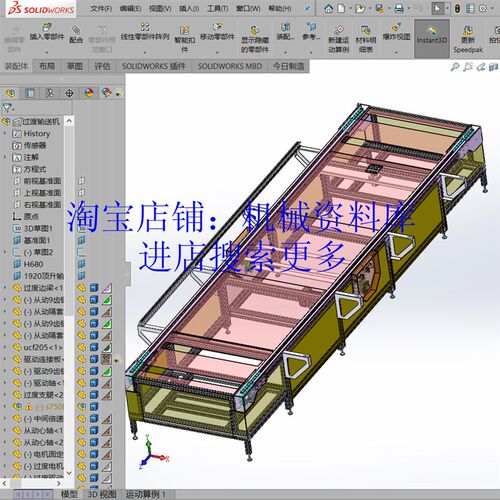500x500 pixels.
Task: Change the display mode cube for 过渡边梁<1
Action: tap(94, 288)
